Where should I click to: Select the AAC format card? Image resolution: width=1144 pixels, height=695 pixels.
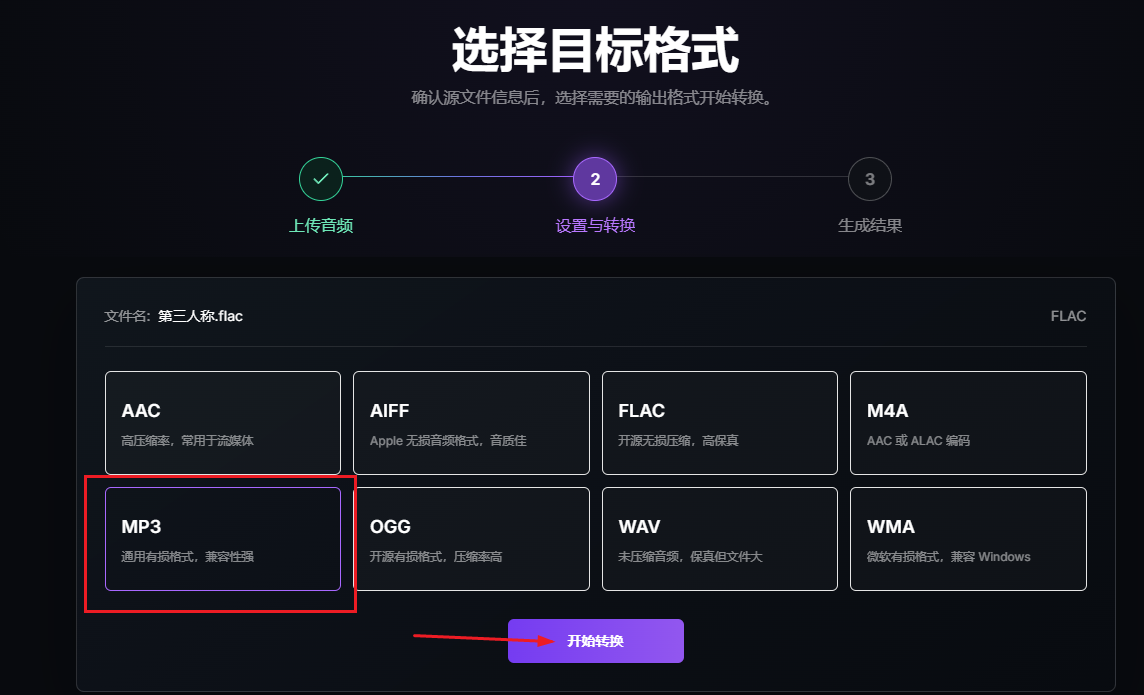(x=223, y=423)
